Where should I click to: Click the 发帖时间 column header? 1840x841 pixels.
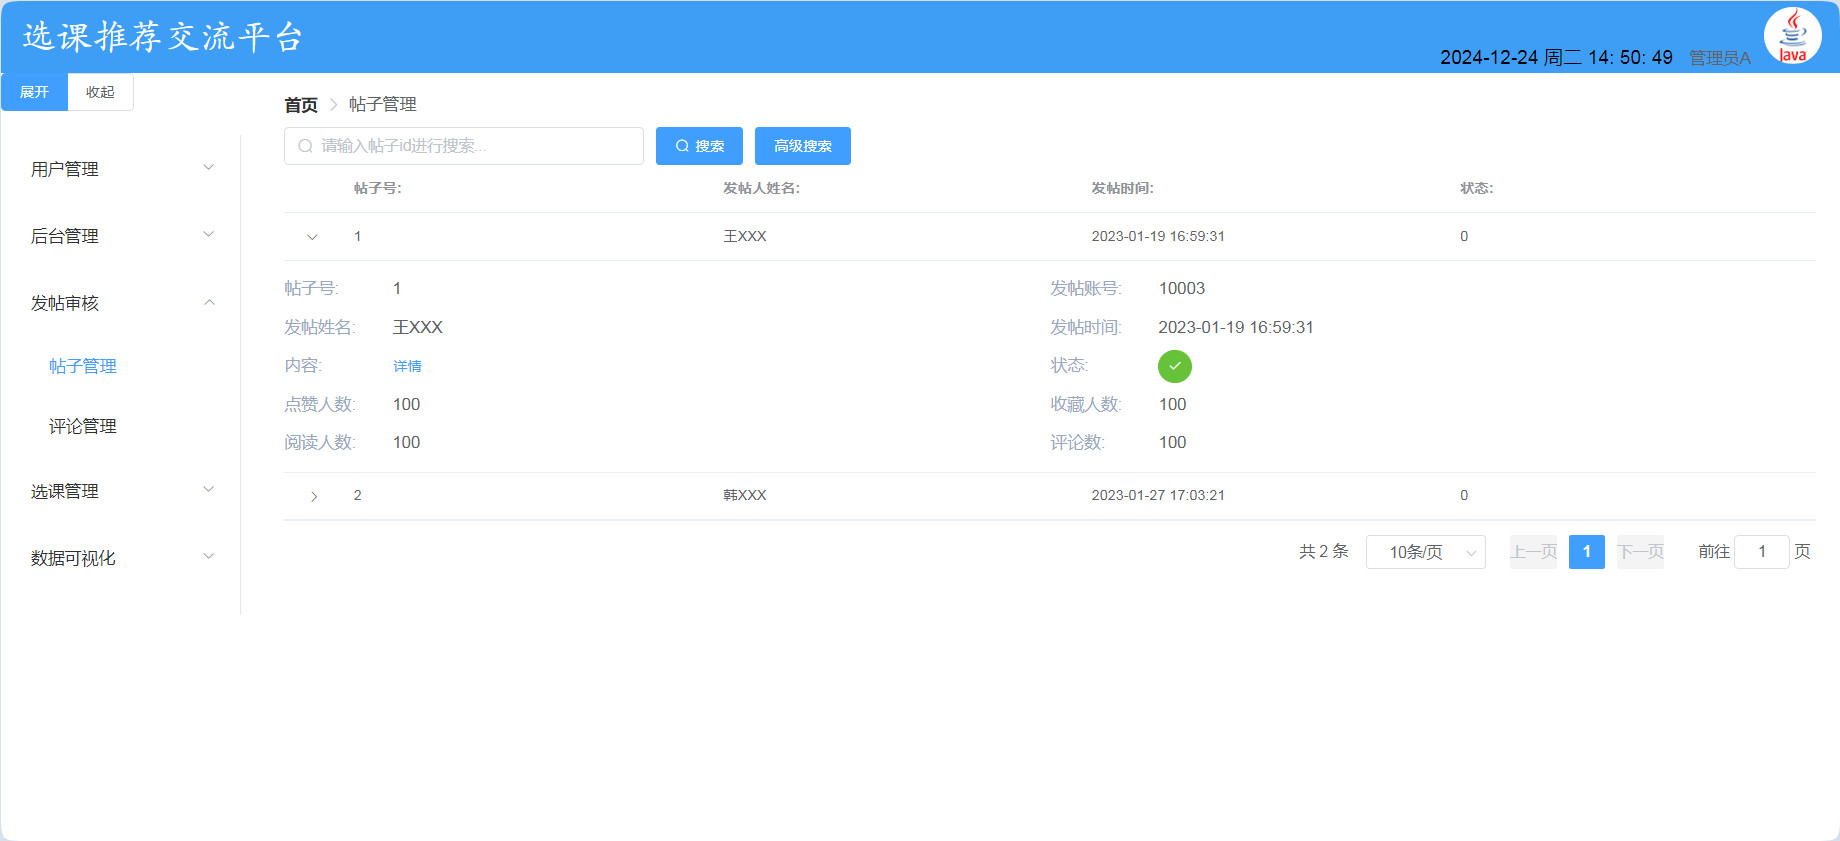coord(1123,188)
